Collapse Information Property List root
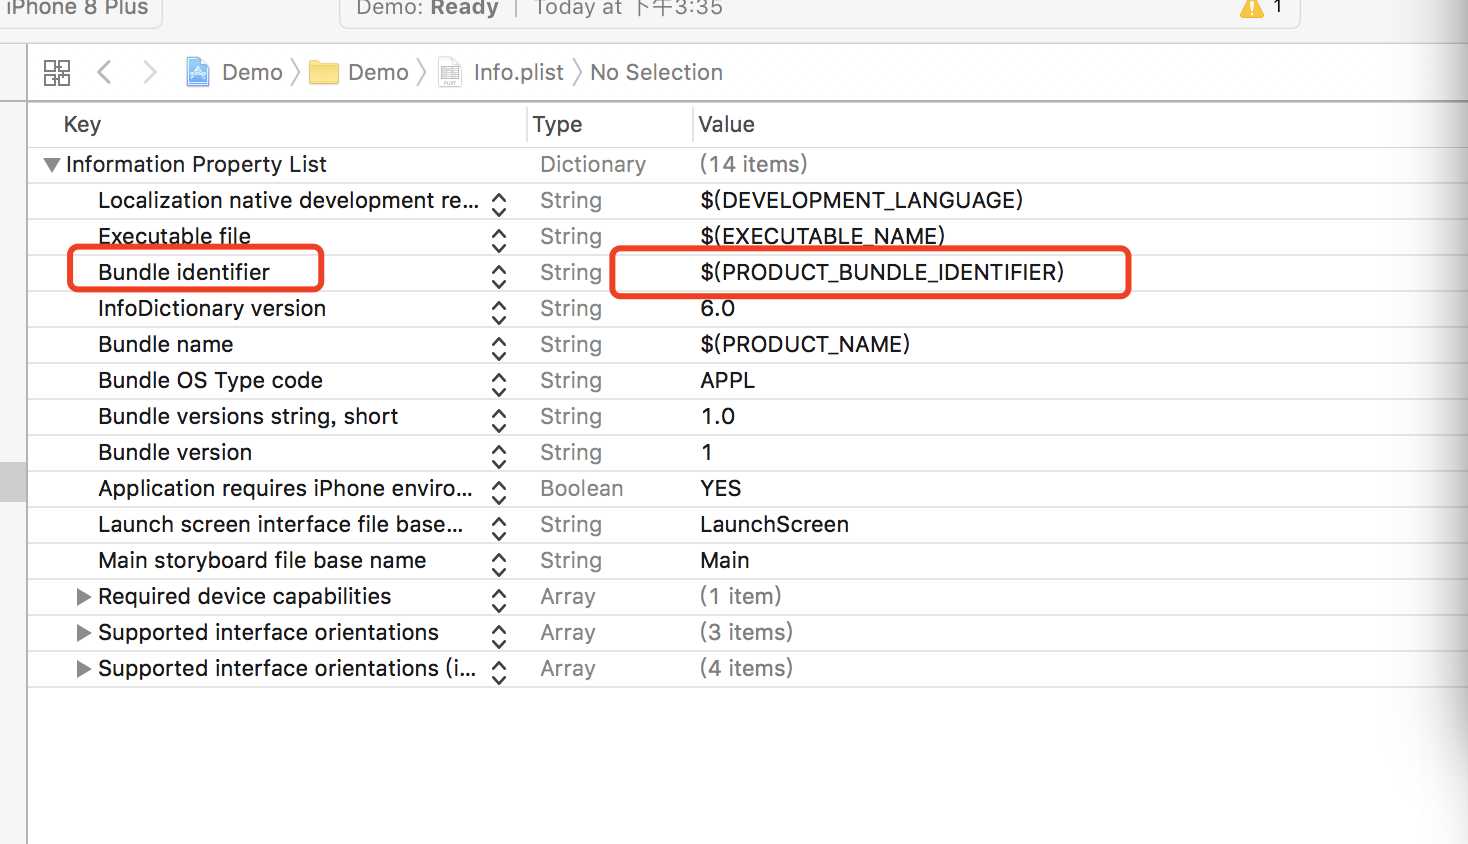The image size is (1468, 844). pyautogui.click(x=52, y=164)
